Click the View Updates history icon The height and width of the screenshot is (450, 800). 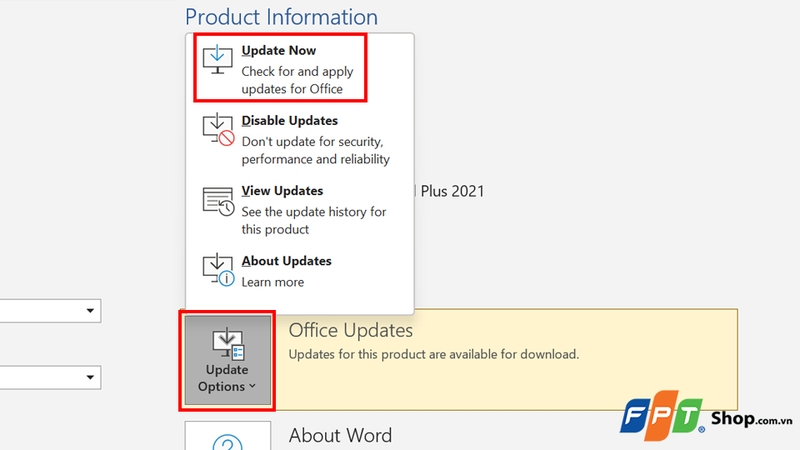(218, 201)
